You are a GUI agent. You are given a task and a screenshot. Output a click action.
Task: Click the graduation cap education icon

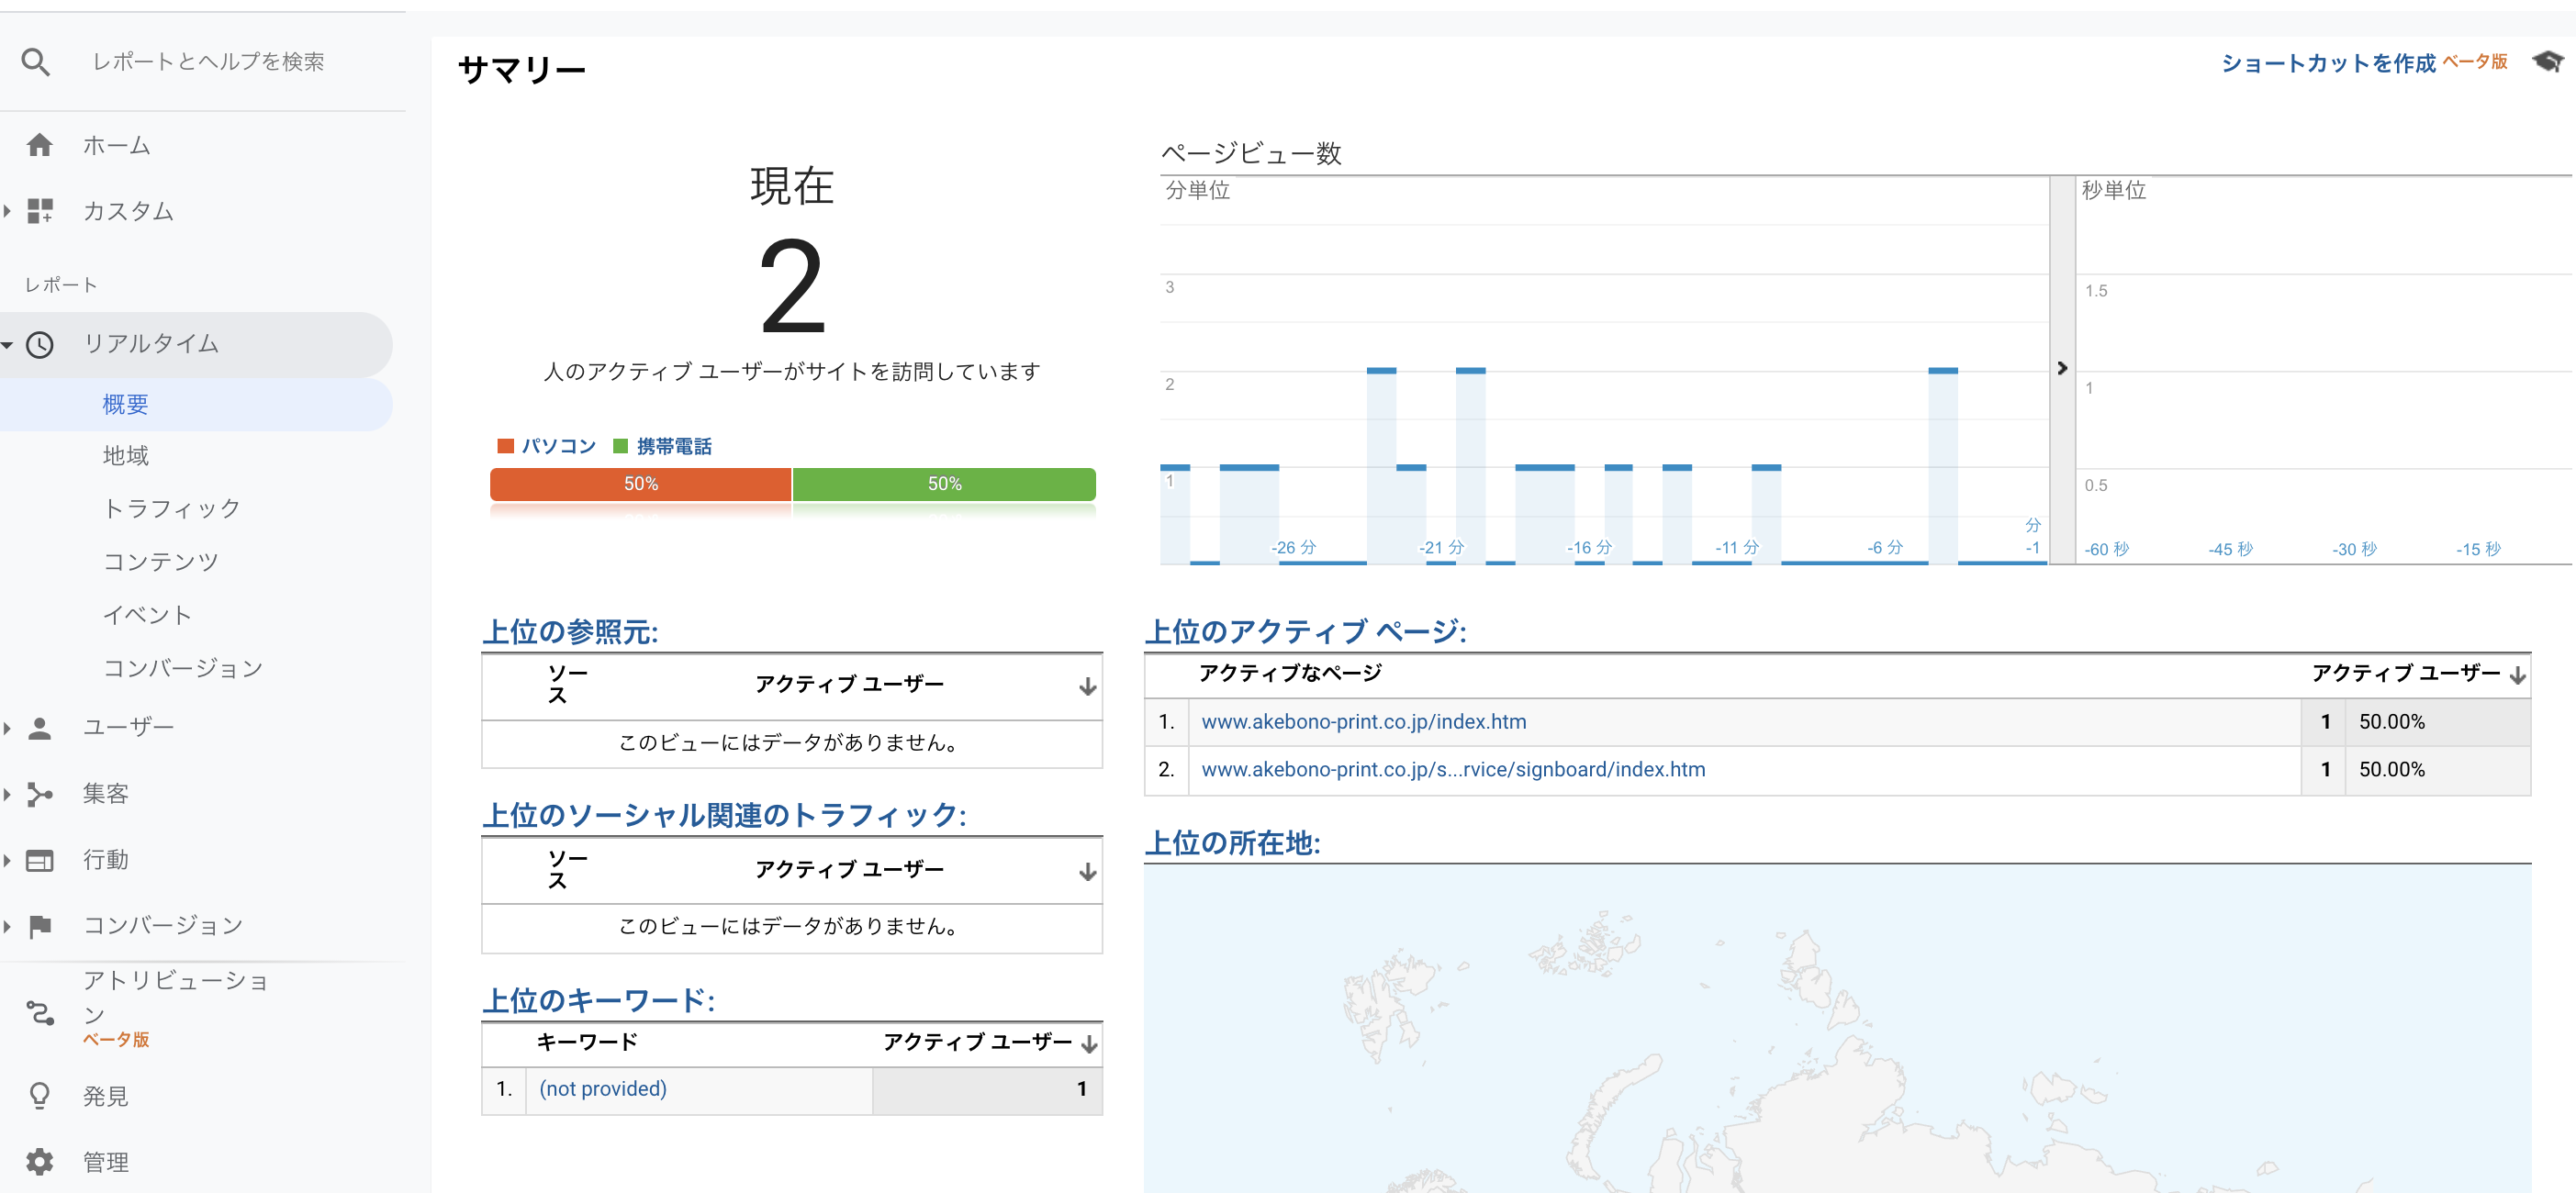pos(2547,62)
